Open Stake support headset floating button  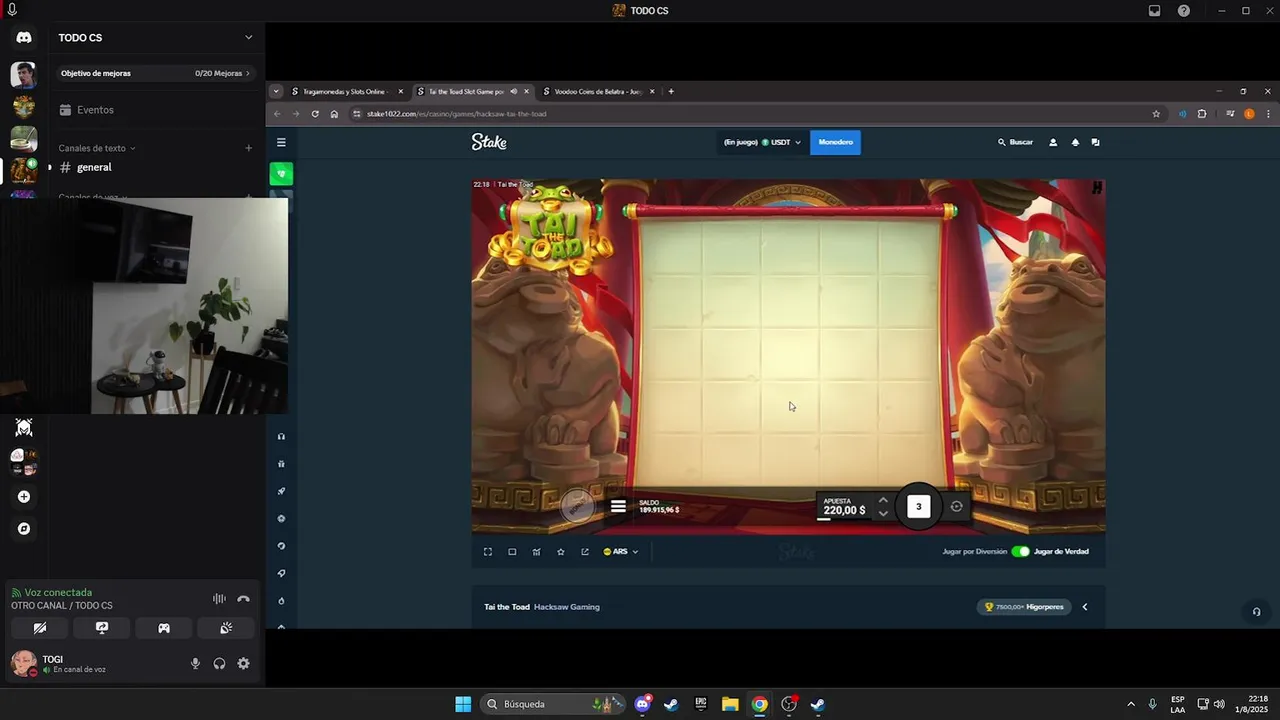(1256, 612)
